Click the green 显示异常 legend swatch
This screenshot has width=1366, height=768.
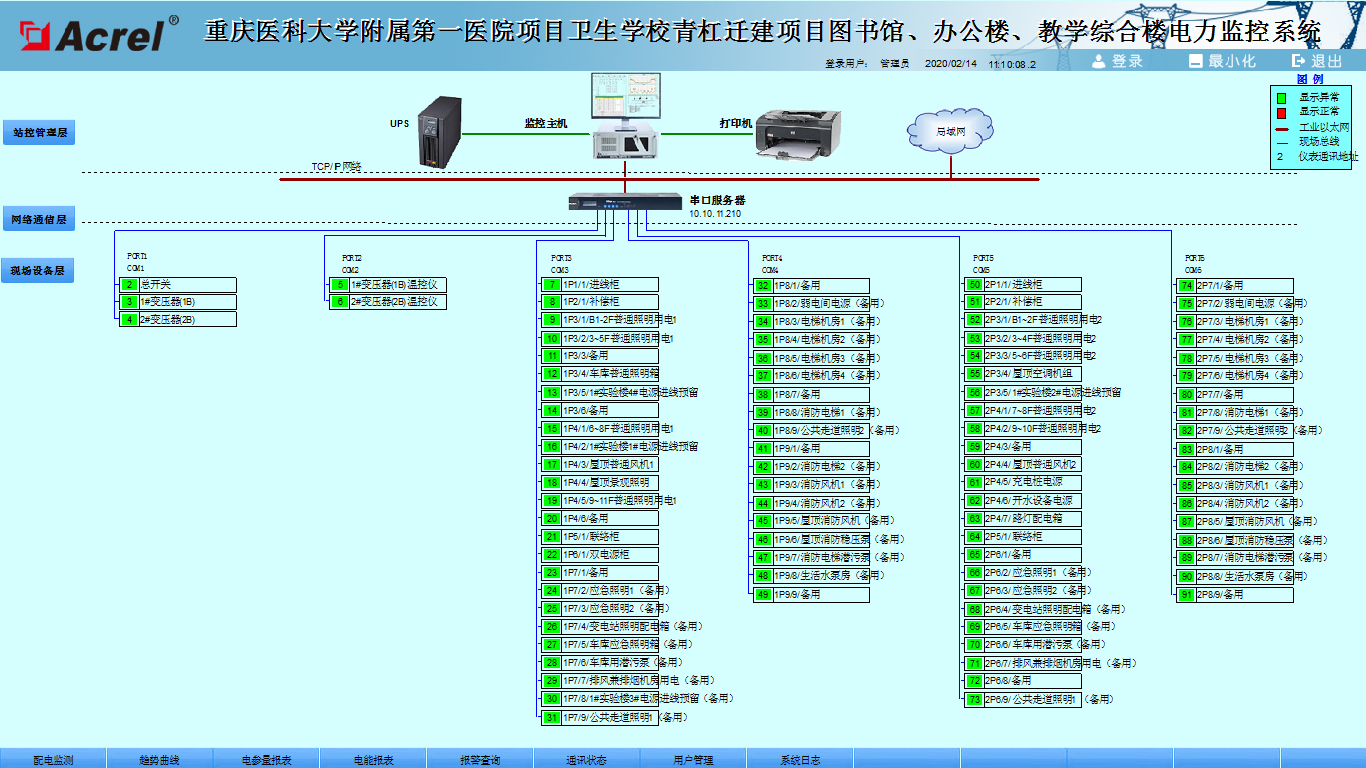click(x=1281, y=97)
